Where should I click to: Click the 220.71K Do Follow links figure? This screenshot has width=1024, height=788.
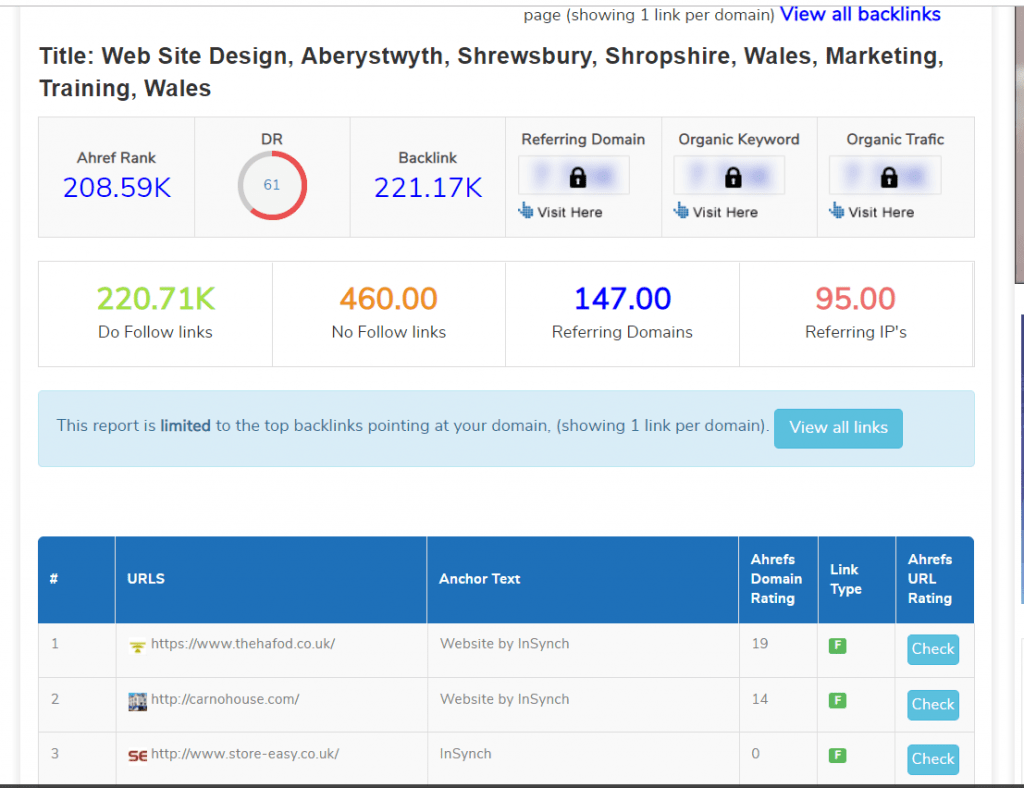pyautogui.click(x=155, y=299)
